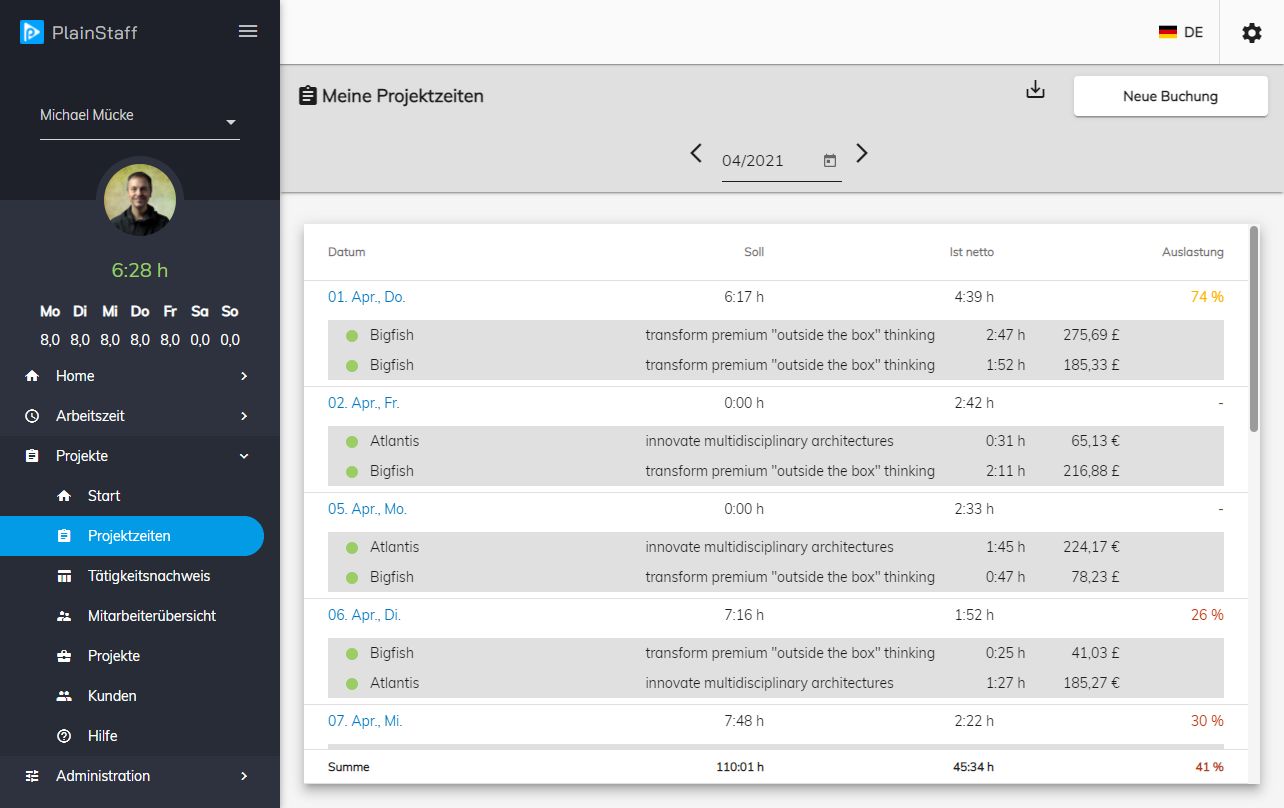Click the download export icon
1284x808 pixels.
click(x=1035, y=90)
